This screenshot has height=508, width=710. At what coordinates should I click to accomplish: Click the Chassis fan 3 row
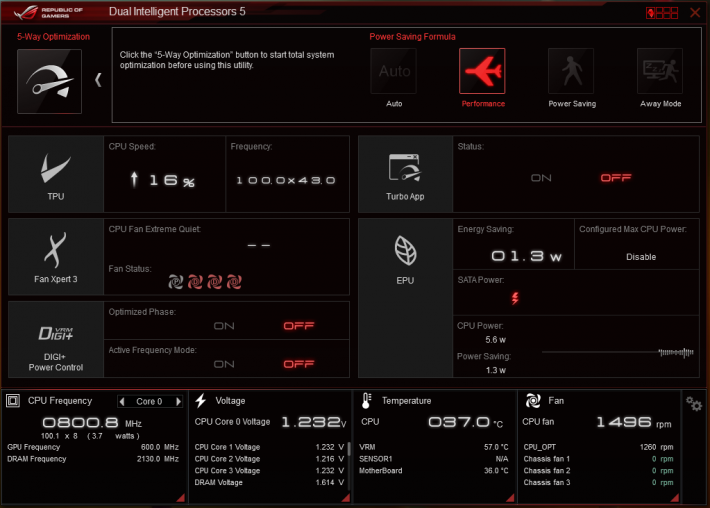(598, 482)
